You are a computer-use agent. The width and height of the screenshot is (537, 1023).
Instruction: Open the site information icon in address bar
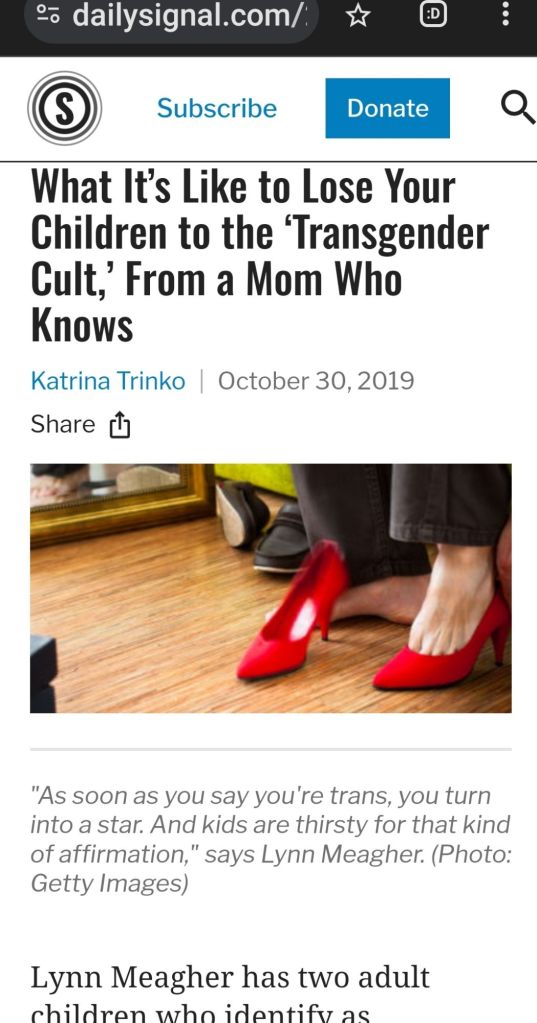[x=48, y=16]
